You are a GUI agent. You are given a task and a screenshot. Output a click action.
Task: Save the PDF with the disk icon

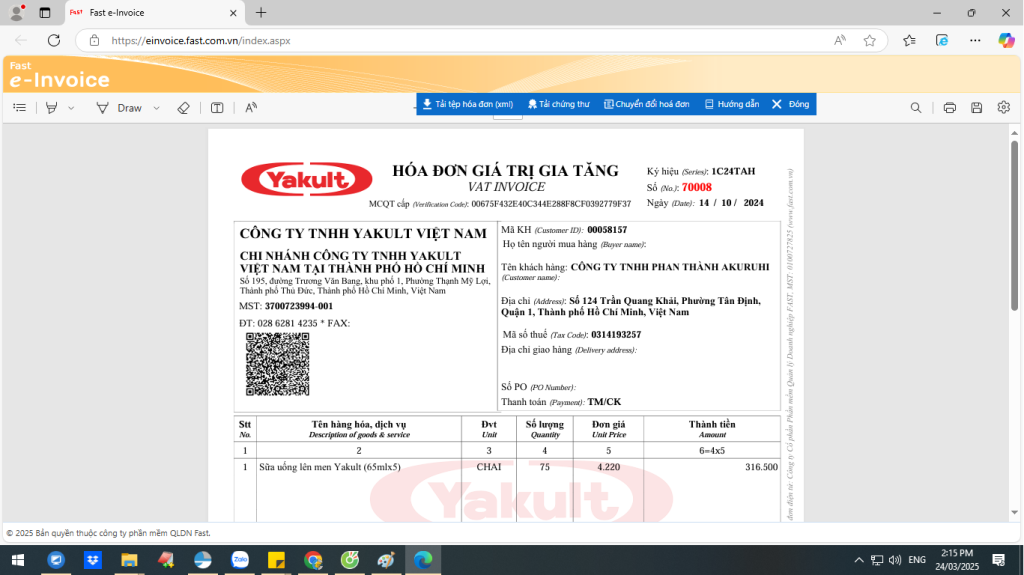[x=976, y=108]
